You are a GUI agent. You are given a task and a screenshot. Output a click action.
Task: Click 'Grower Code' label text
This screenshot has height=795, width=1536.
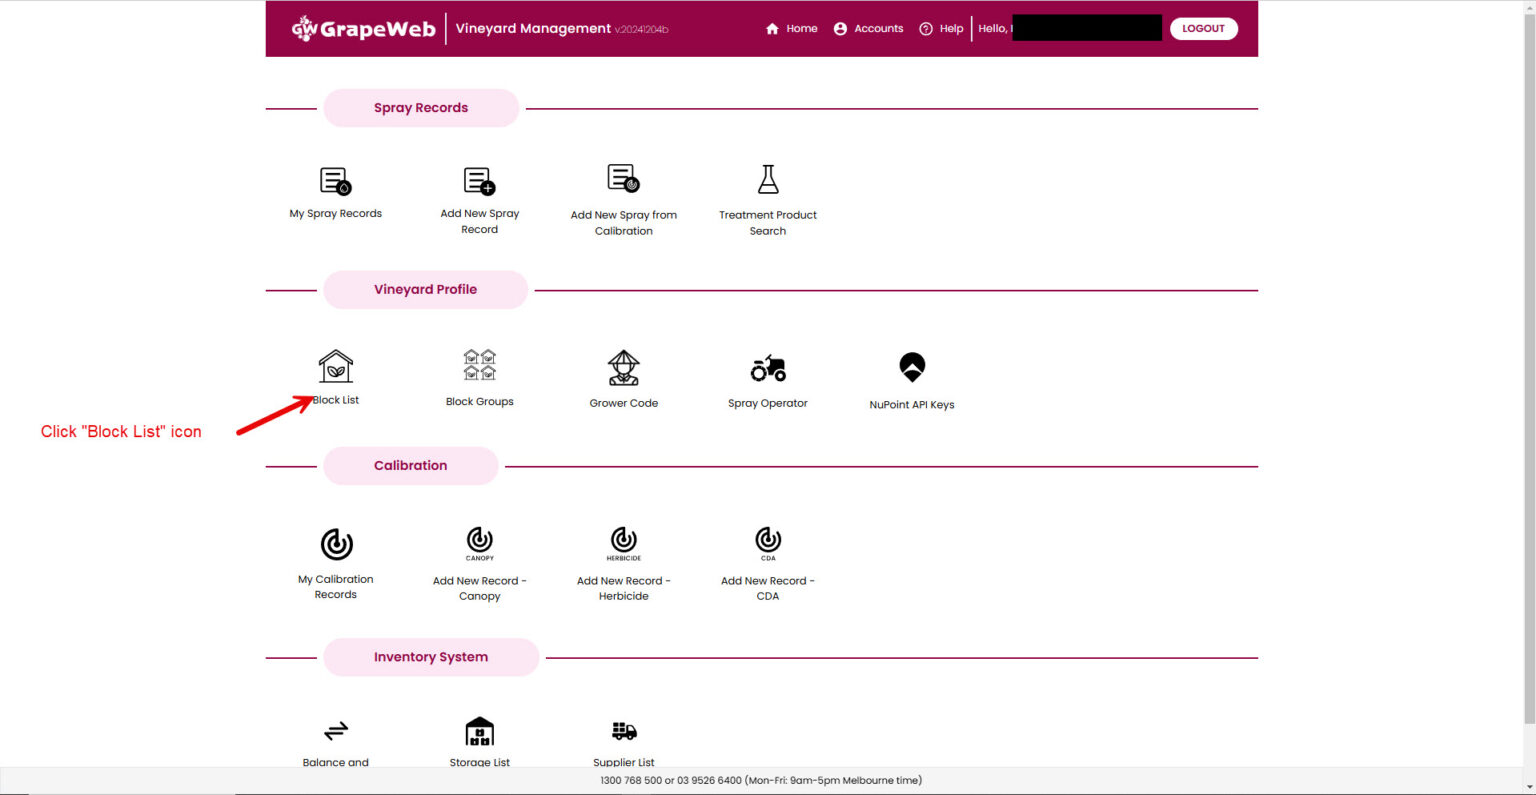click(623, 404)
